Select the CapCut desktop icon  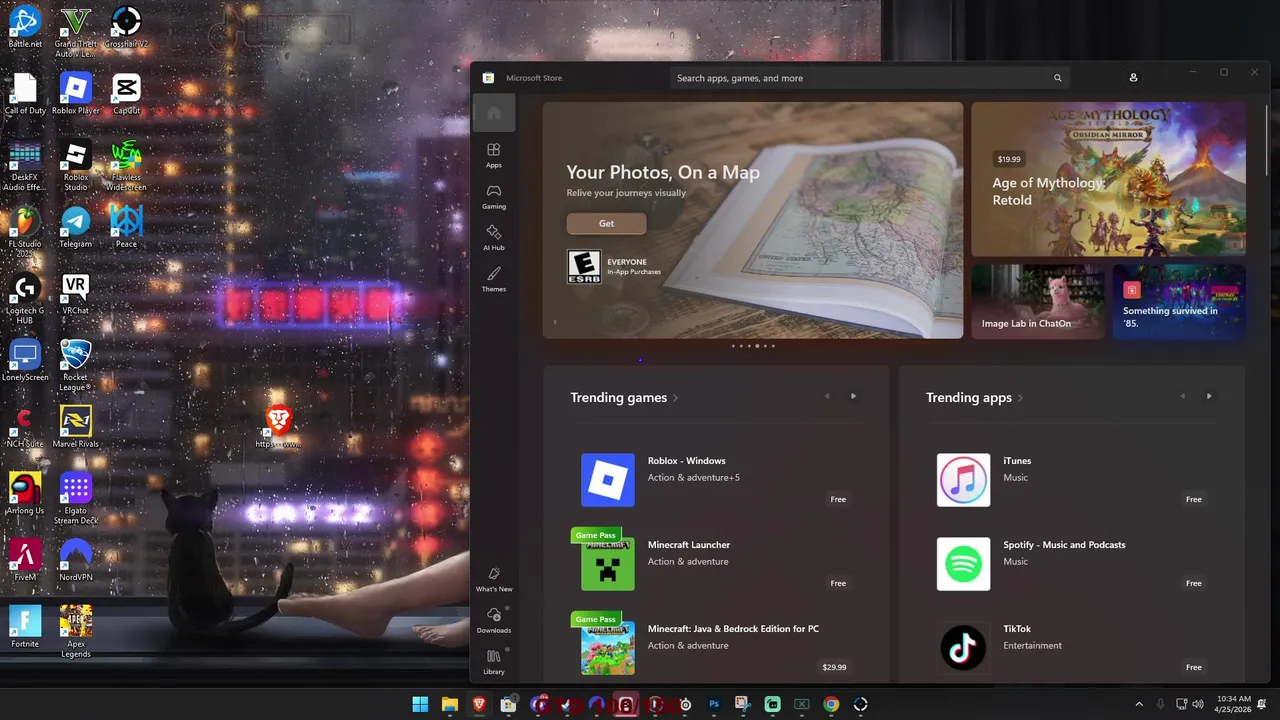point(126,94)
